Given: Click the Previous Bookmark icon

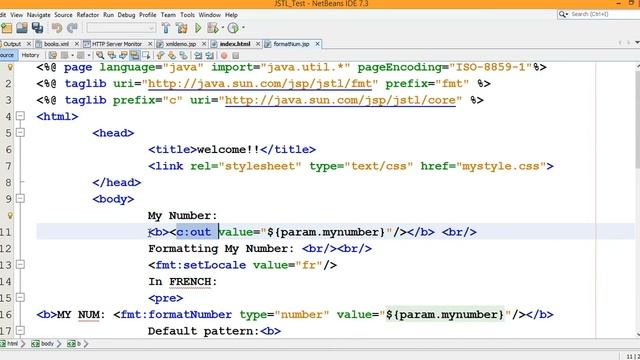Looking at the screenshot, I should coord(160,55).
